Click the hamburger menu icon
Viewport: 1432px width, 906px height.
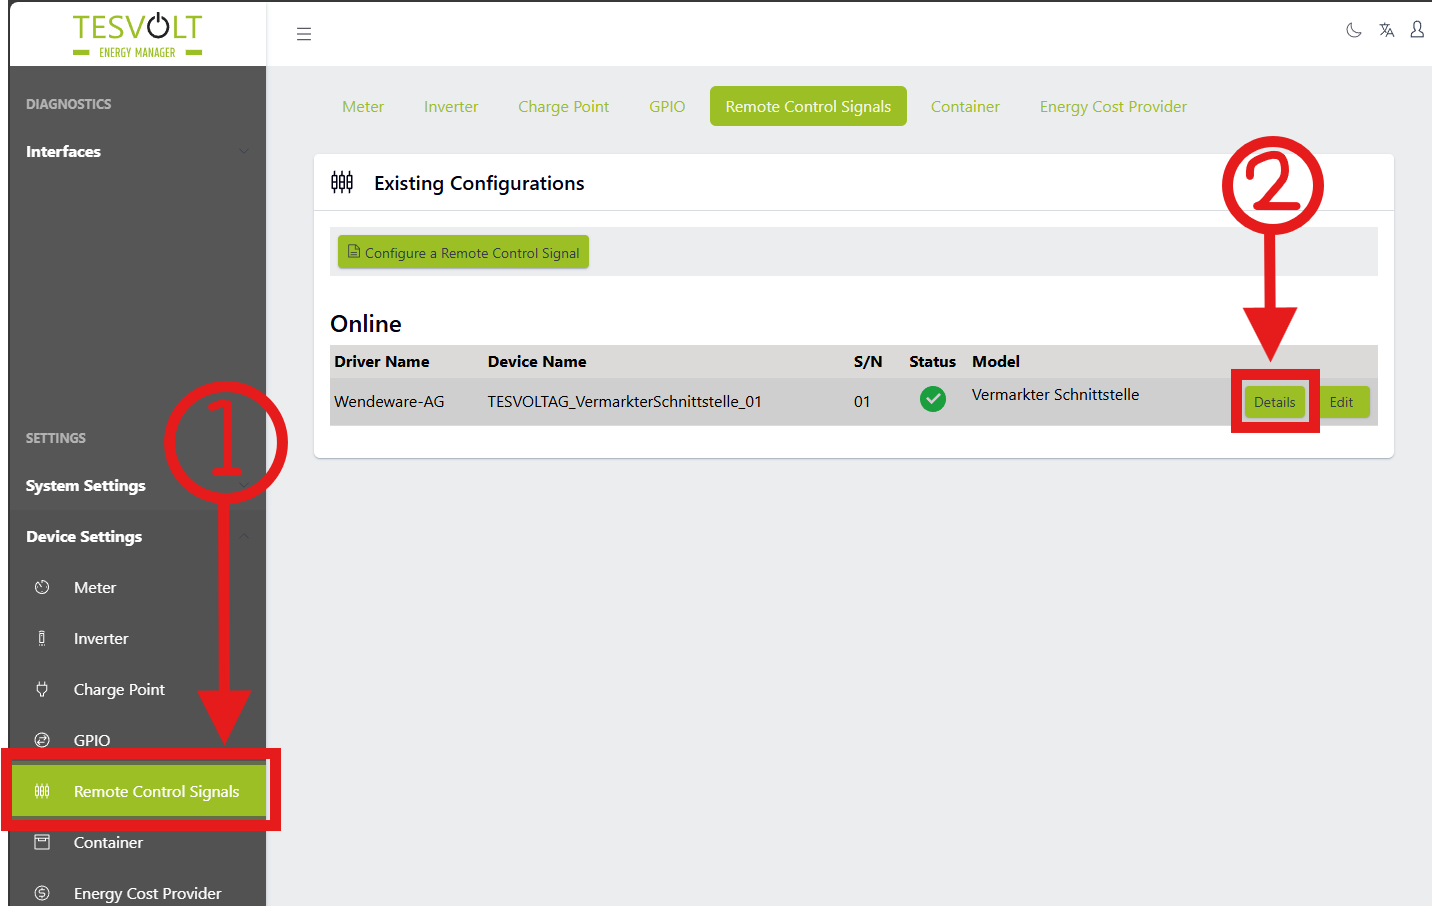304,34
